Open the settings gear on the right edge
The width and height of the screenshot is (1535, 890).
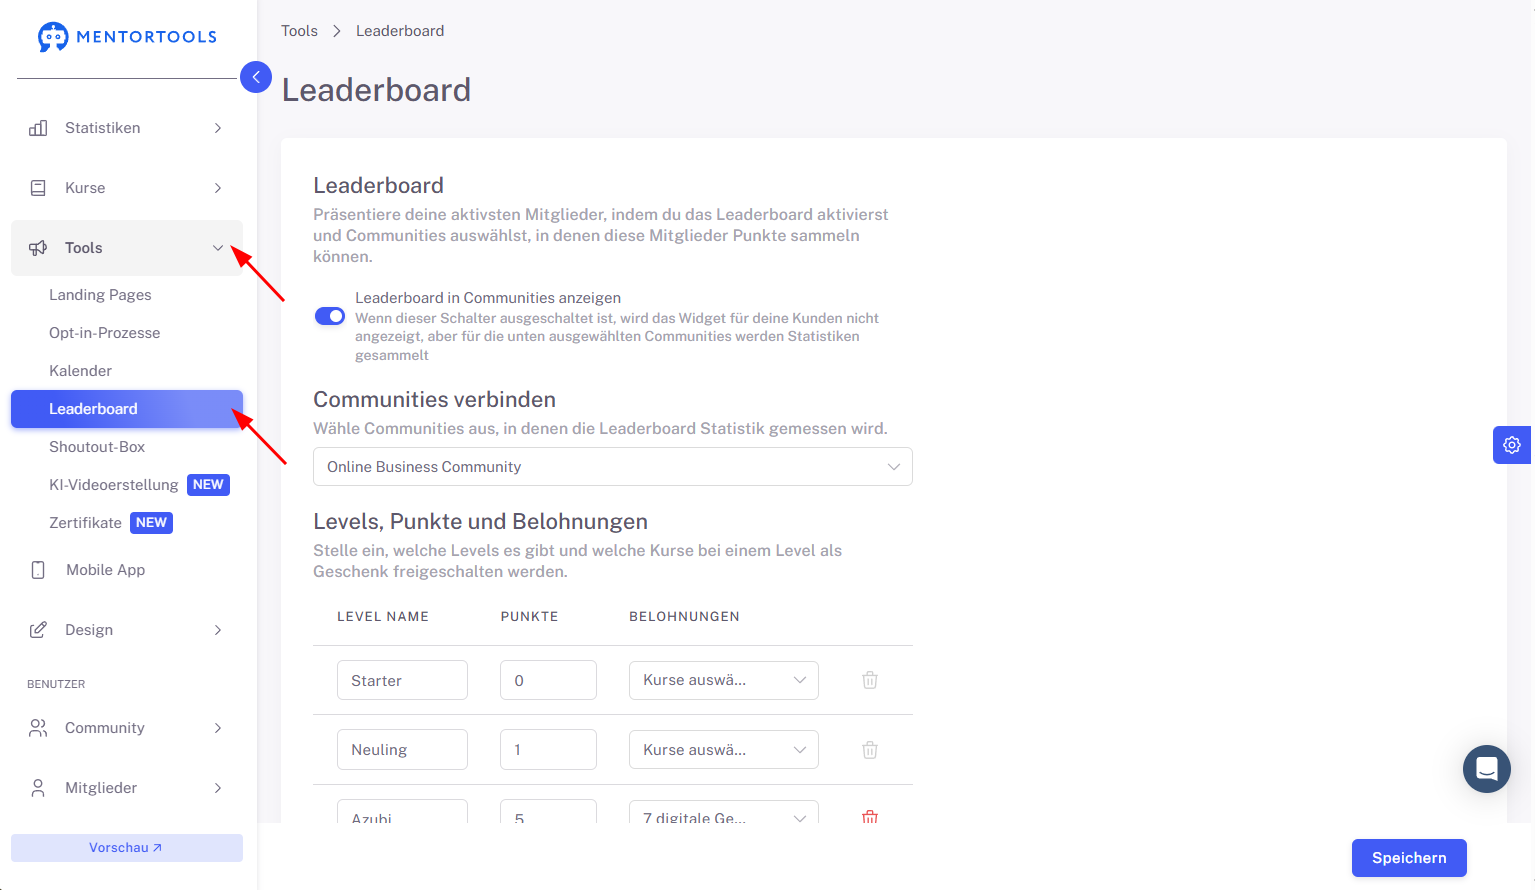[1512, 445]
